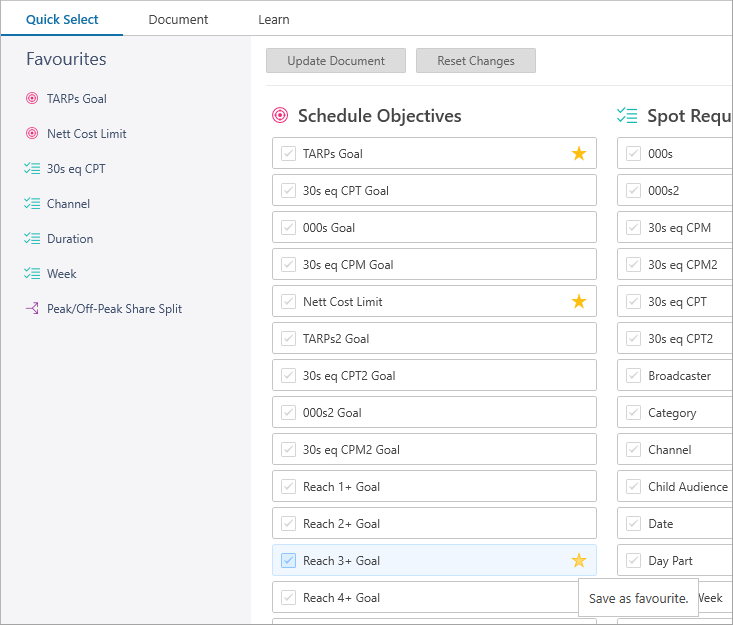
Task: Click the Update Document button
Action: pyautogui.click(x=336, y=60)
